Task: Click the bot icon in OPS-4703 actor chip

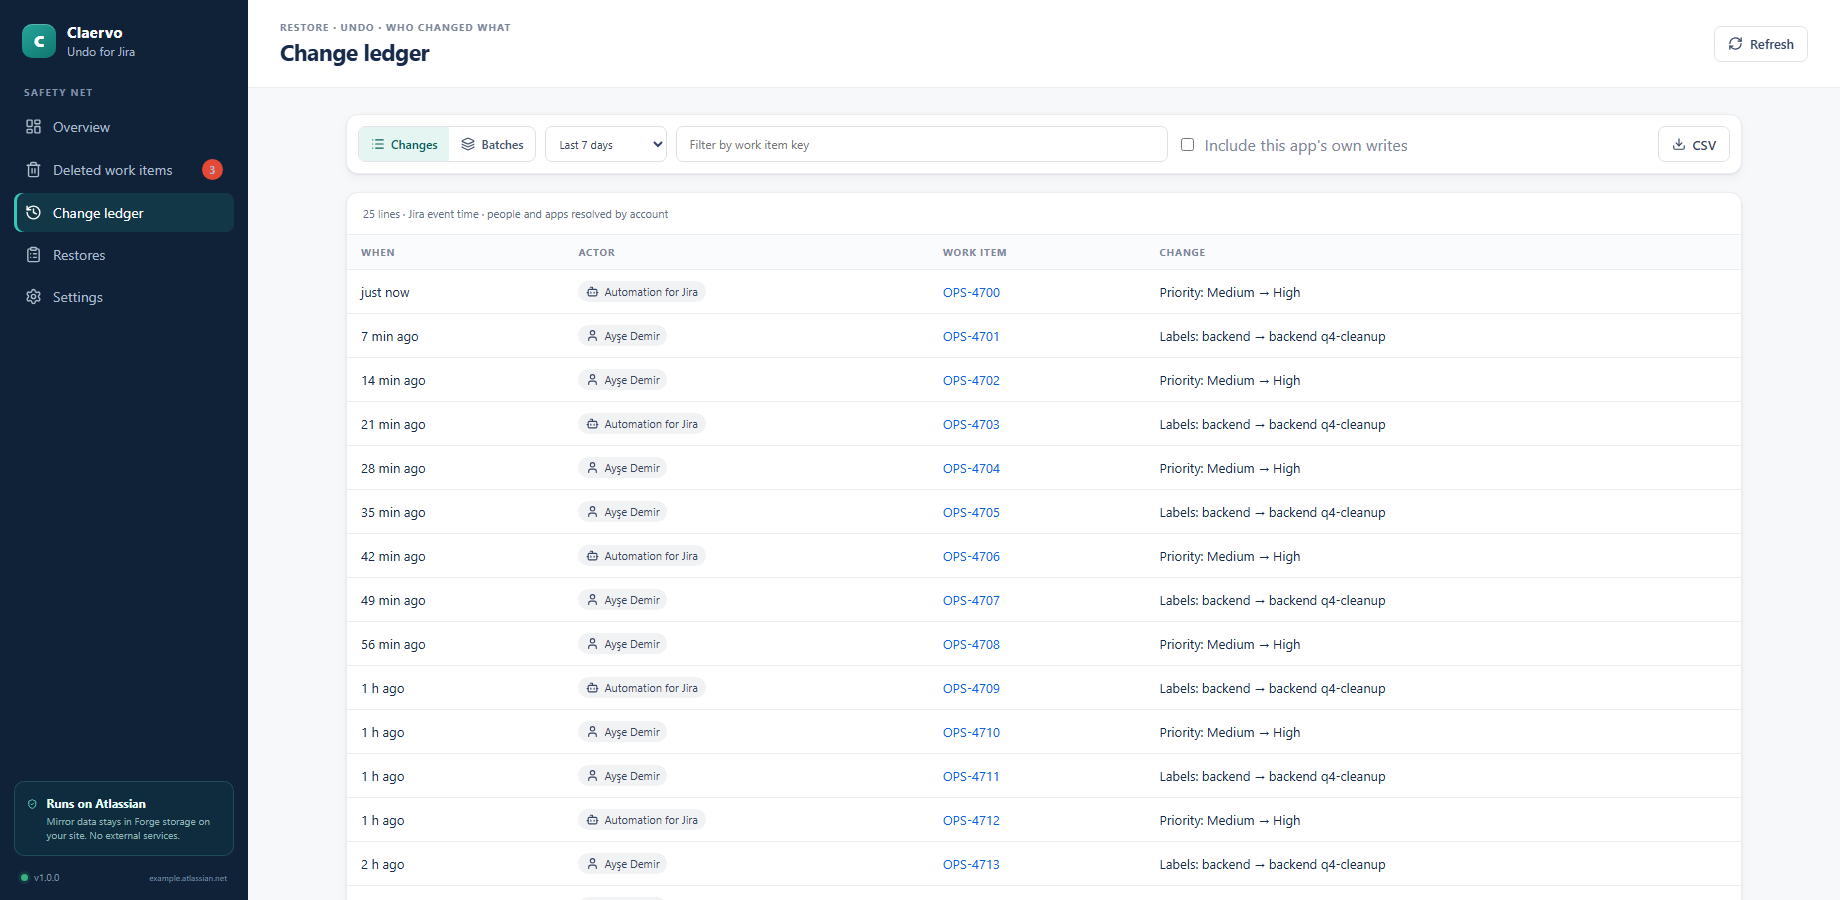Action: 593,424
